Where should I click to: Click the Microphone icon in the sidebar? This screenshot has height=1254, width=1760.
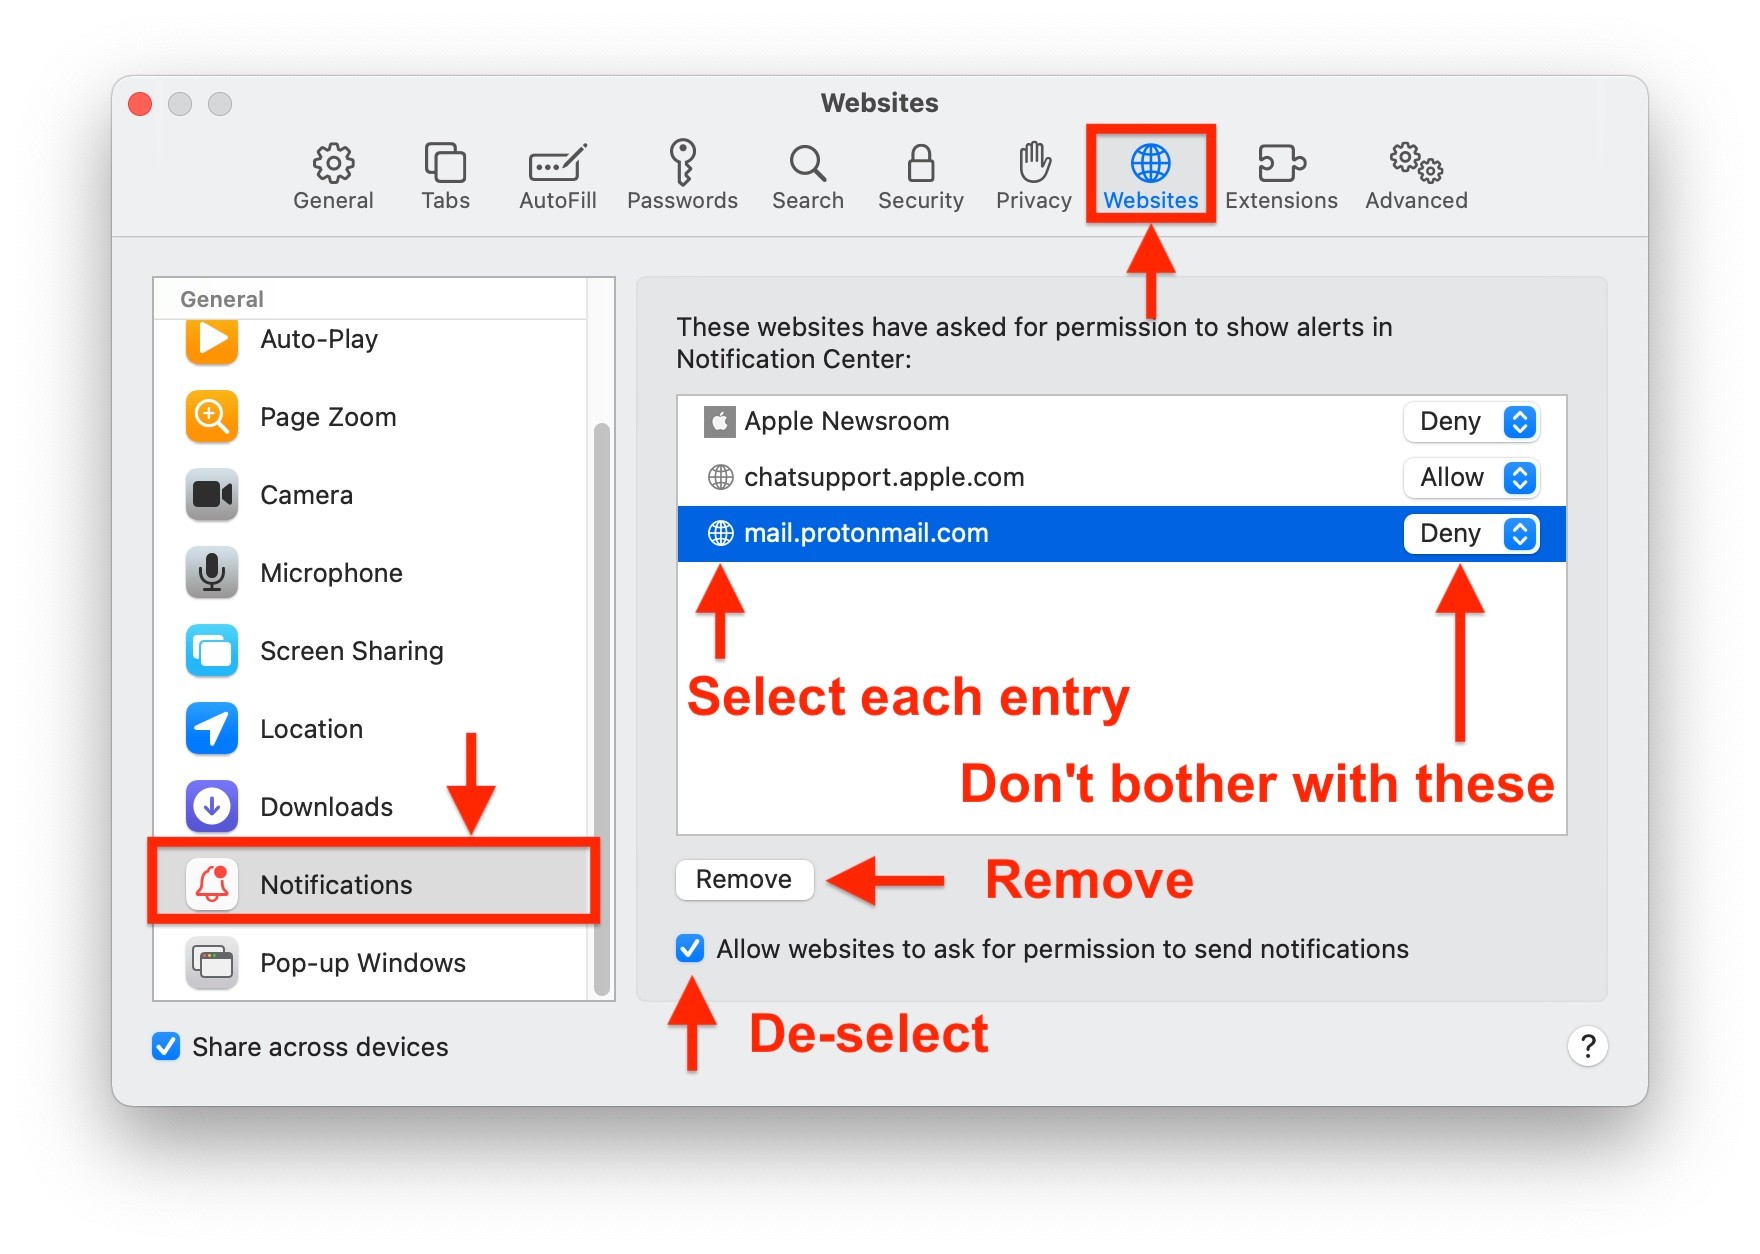(212, 572)
